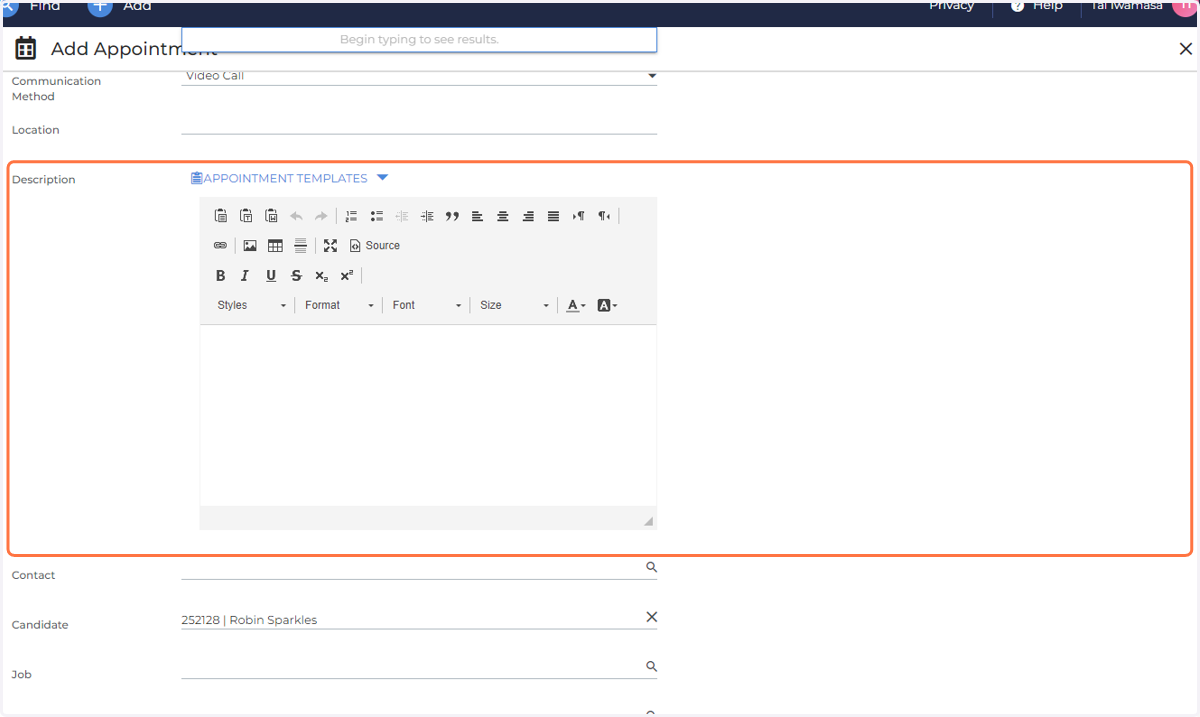
Task: Open the Styles dropdown
Action: [x=252, y=306]
